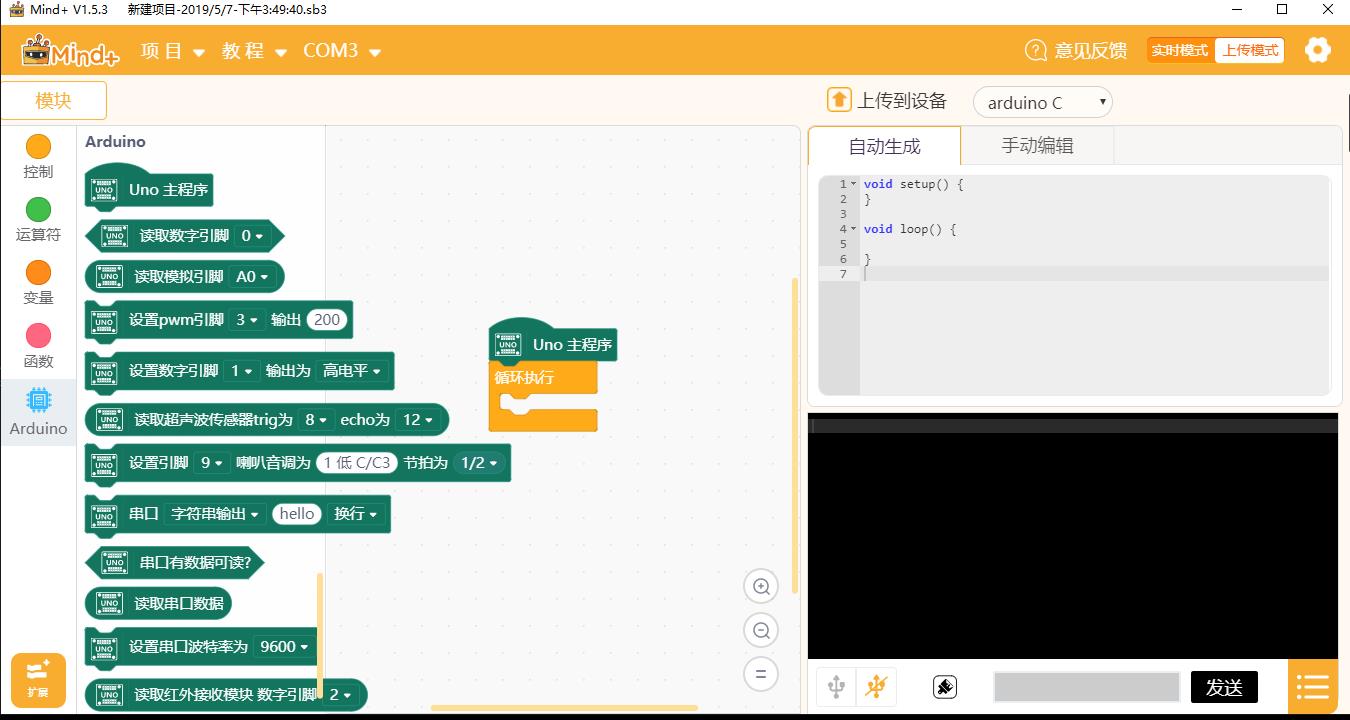Click Uno icon on palette Uno 主程序 block
The width and height of the screenshot is (1350, 720).
point(104,190)
